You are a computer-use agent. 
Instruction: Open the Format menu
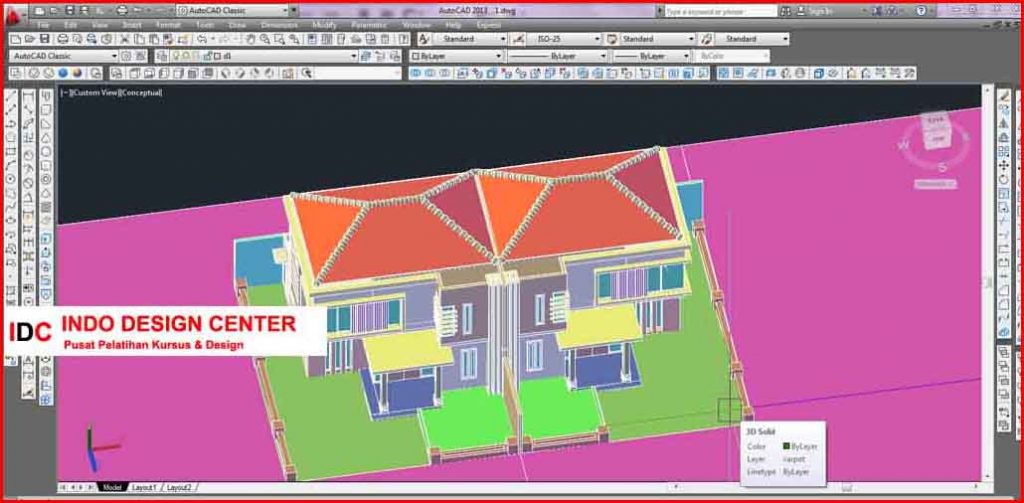[x=168, y=25]
